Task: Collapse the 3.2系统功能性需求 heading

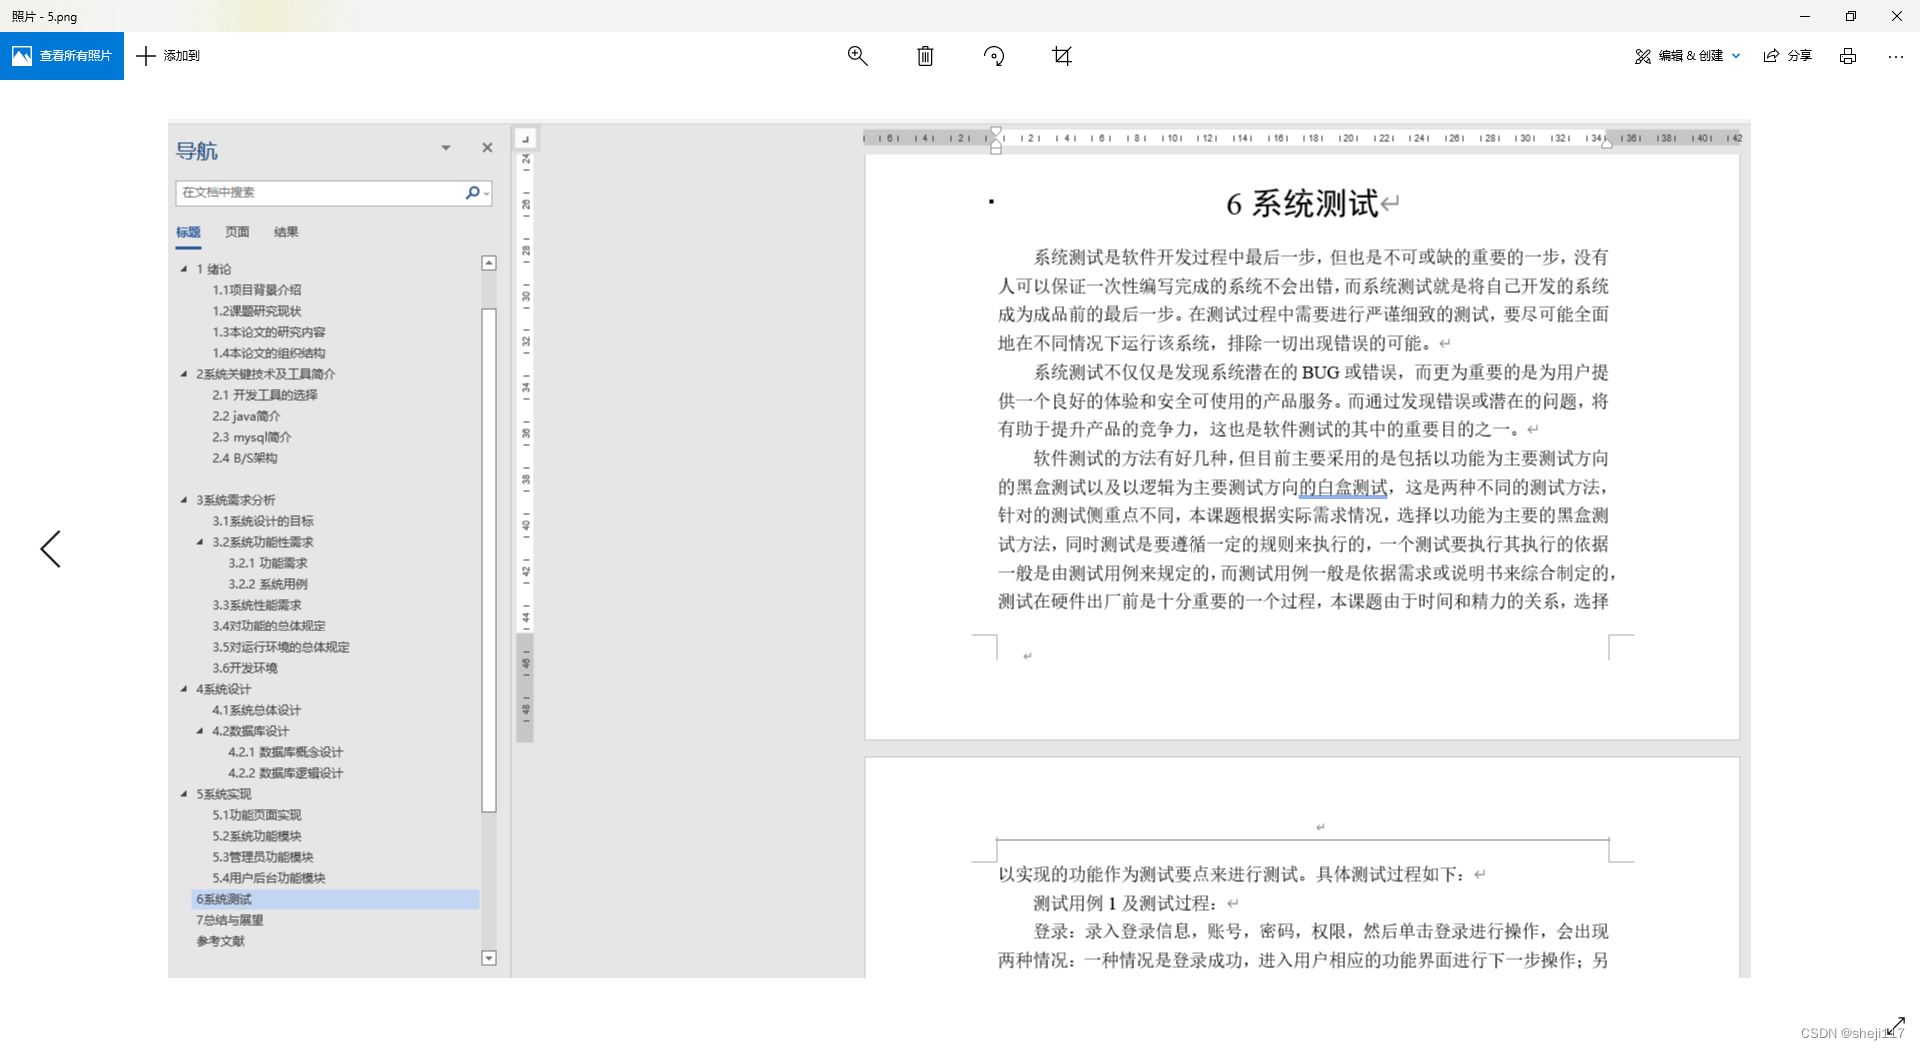Action: click(201, 541)
